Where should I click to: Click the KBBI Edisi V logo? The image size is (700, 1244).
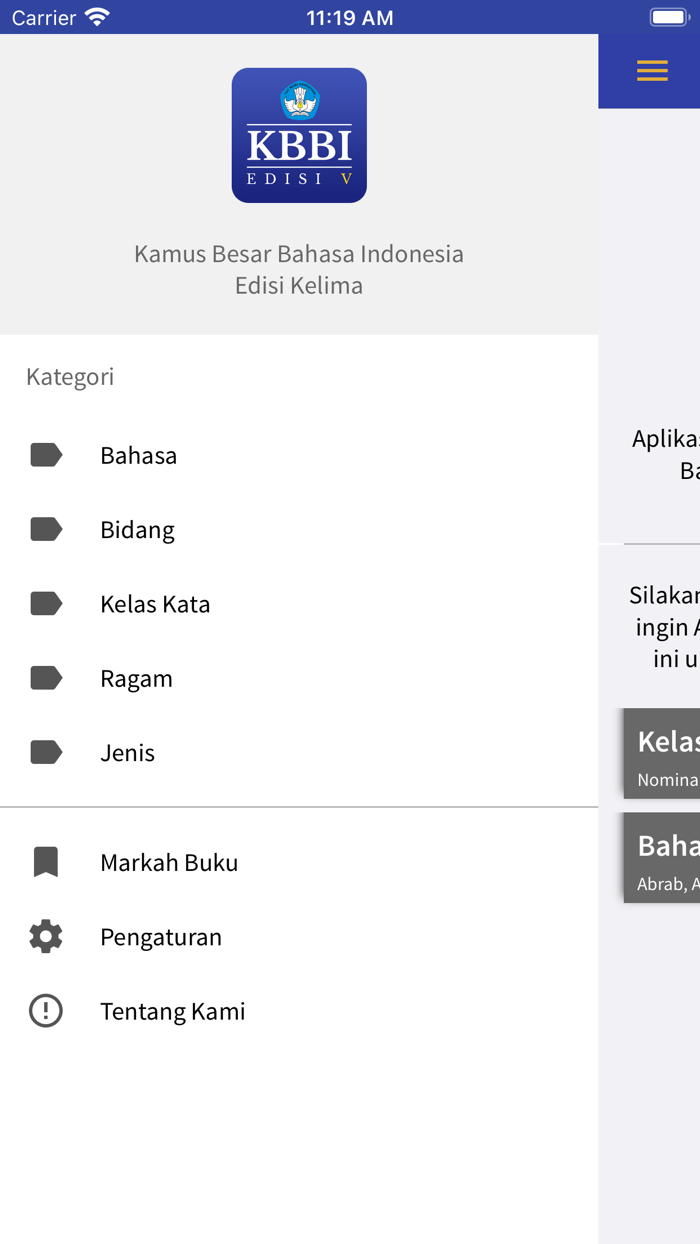tap(299, 135)
